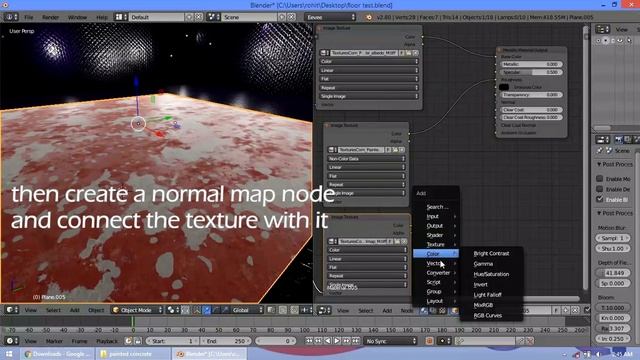Select the rotate manipulator arc icon

click(x=216, y=310)
